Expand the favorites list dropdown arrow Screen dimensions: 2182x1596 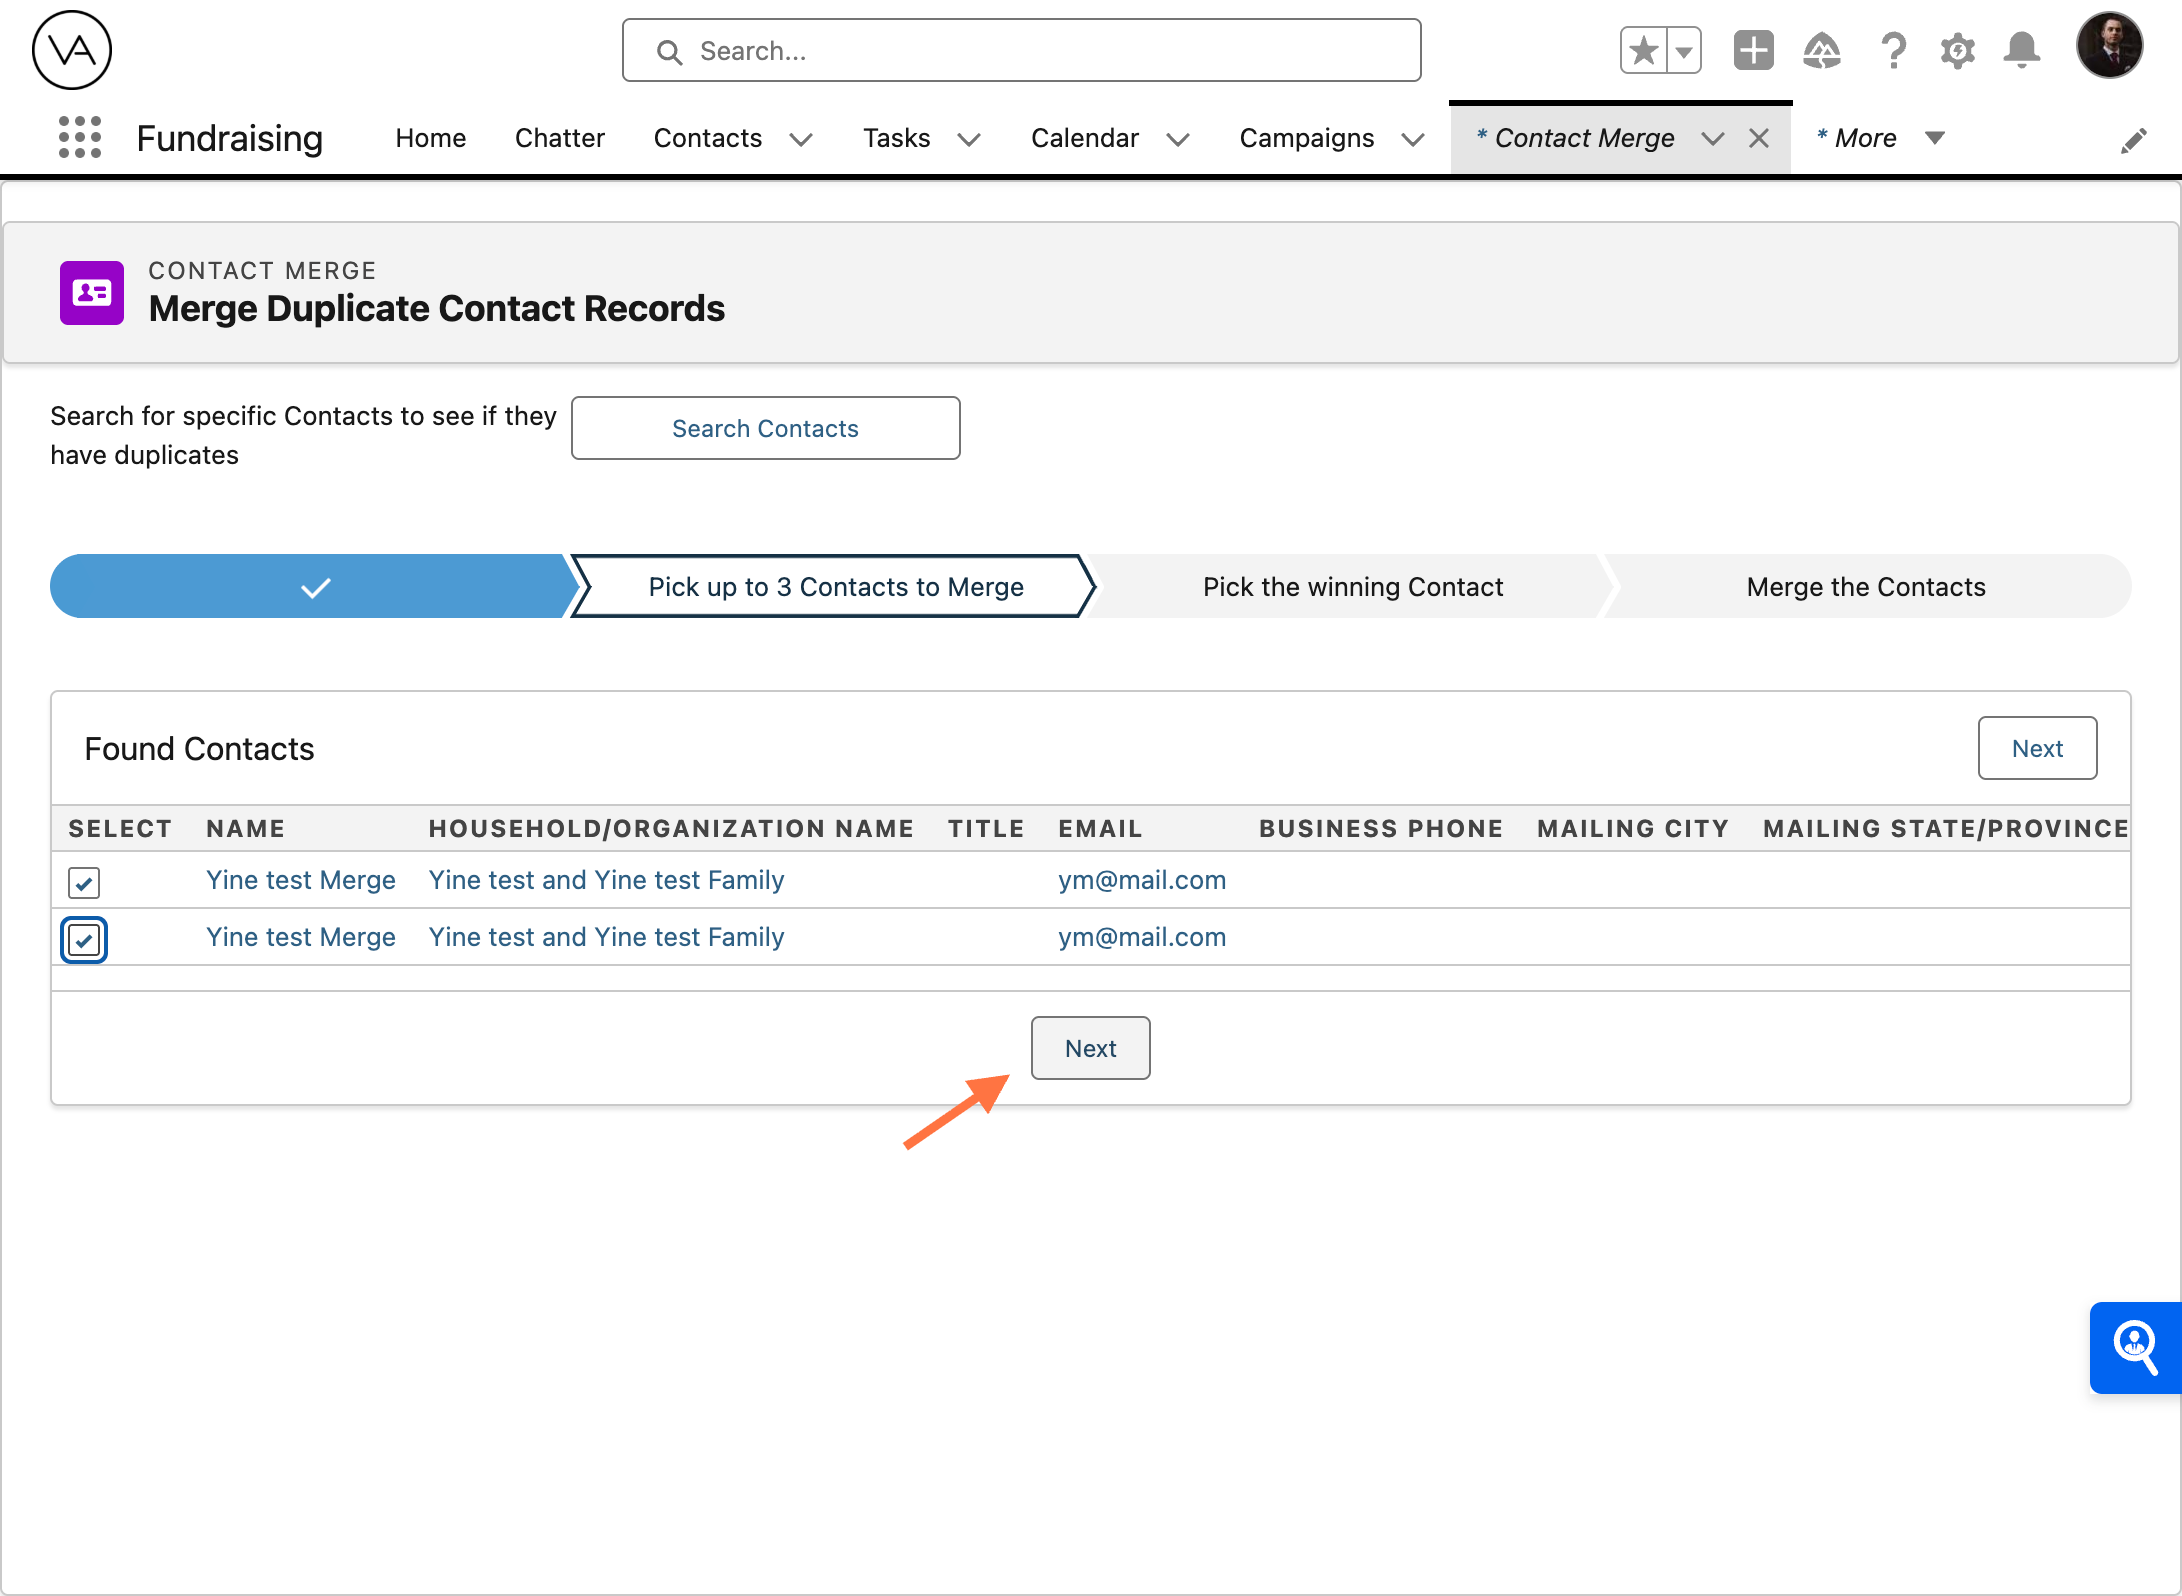coord(1684,50)
